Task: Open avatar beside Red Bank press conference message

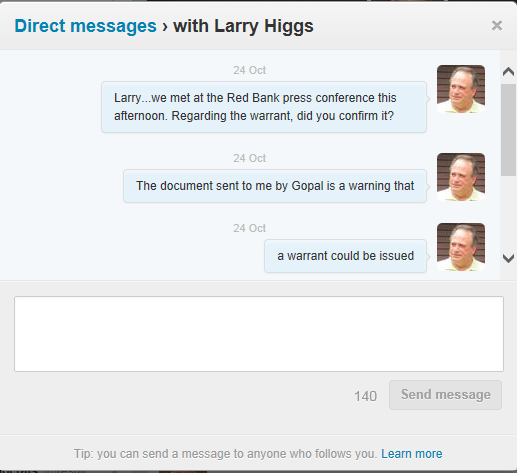Action: tap(461, 89)
